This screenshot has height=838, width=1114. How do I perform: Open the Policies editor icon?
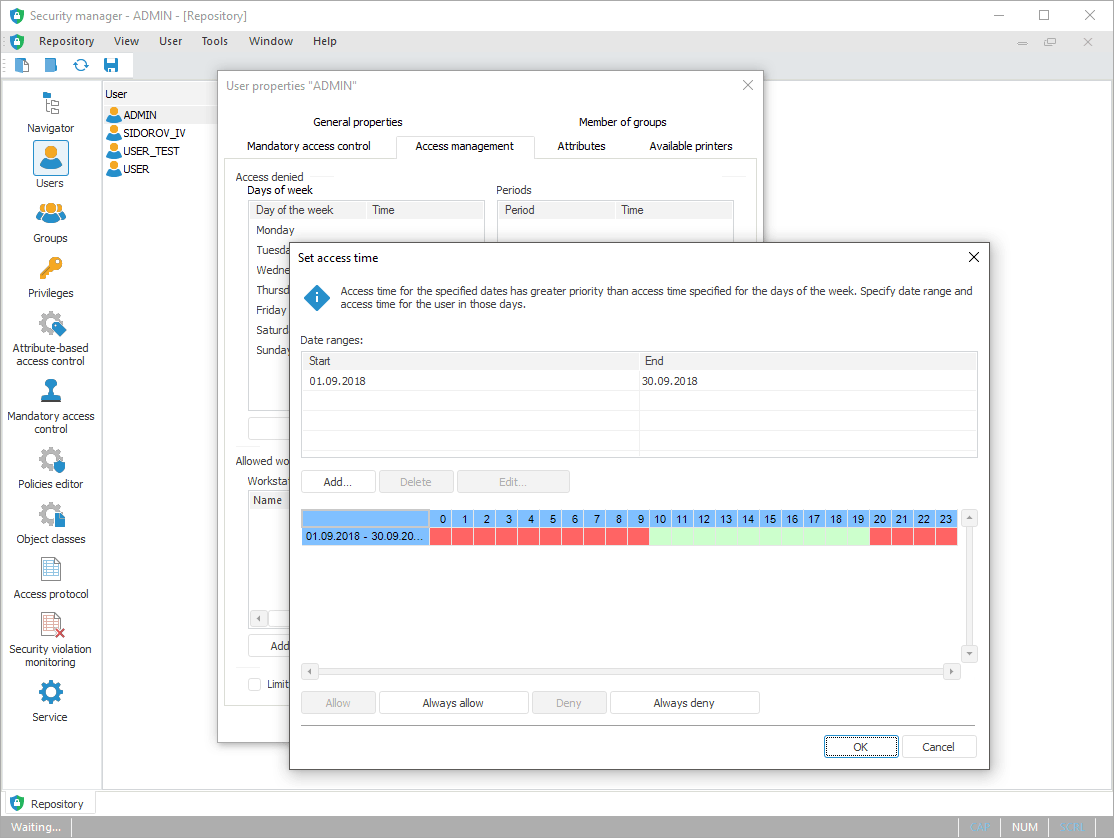[50, 460]
